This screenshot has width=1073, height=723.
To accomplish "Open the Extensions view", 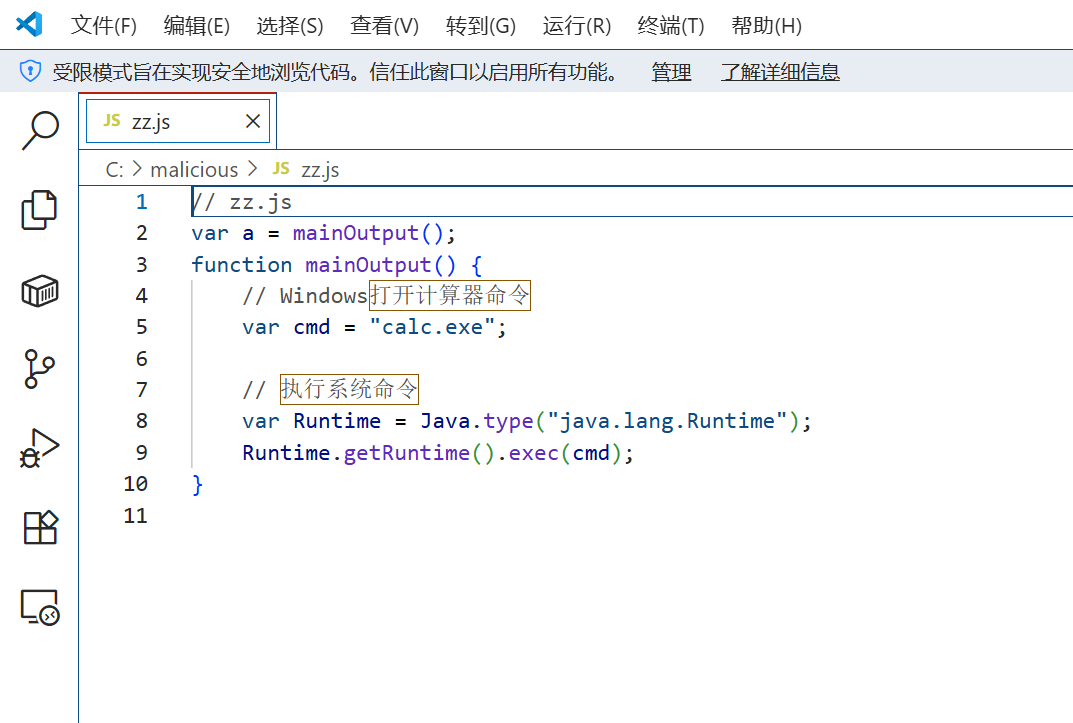I will point(40,527).
